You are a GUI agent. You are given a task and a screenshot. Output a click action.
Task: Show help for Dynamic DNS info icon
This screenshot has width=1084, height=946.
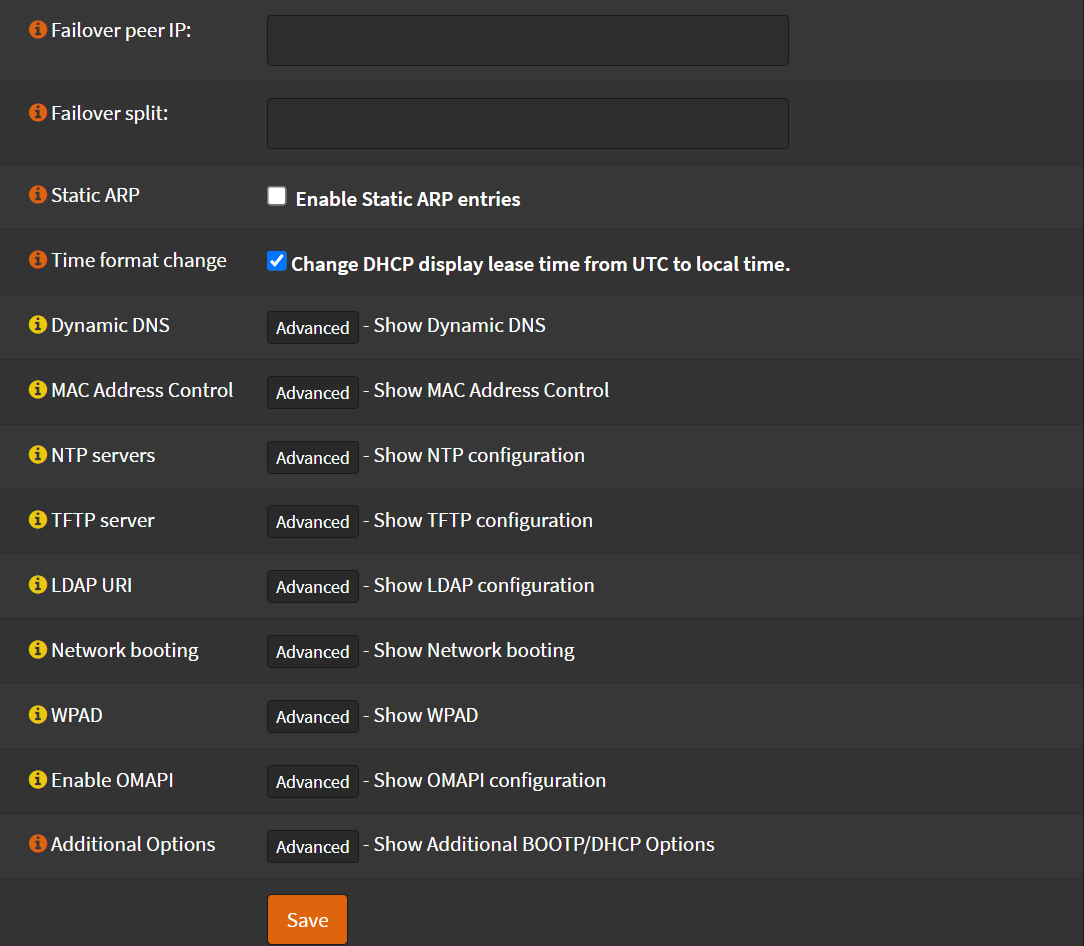[x=38, y=325]
